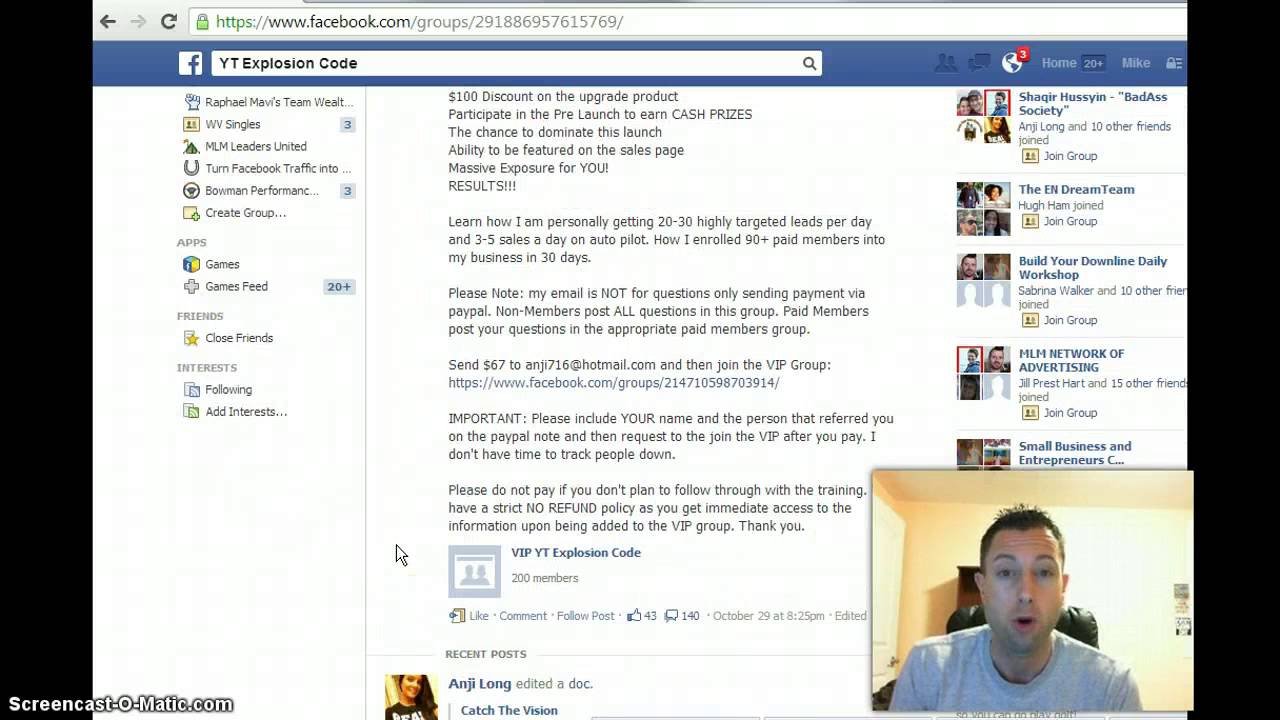Open Shaqir Hussyin BadAss Society group
The height and width of the screenshot is (720, 1280).
click(x=1093, y=104)
